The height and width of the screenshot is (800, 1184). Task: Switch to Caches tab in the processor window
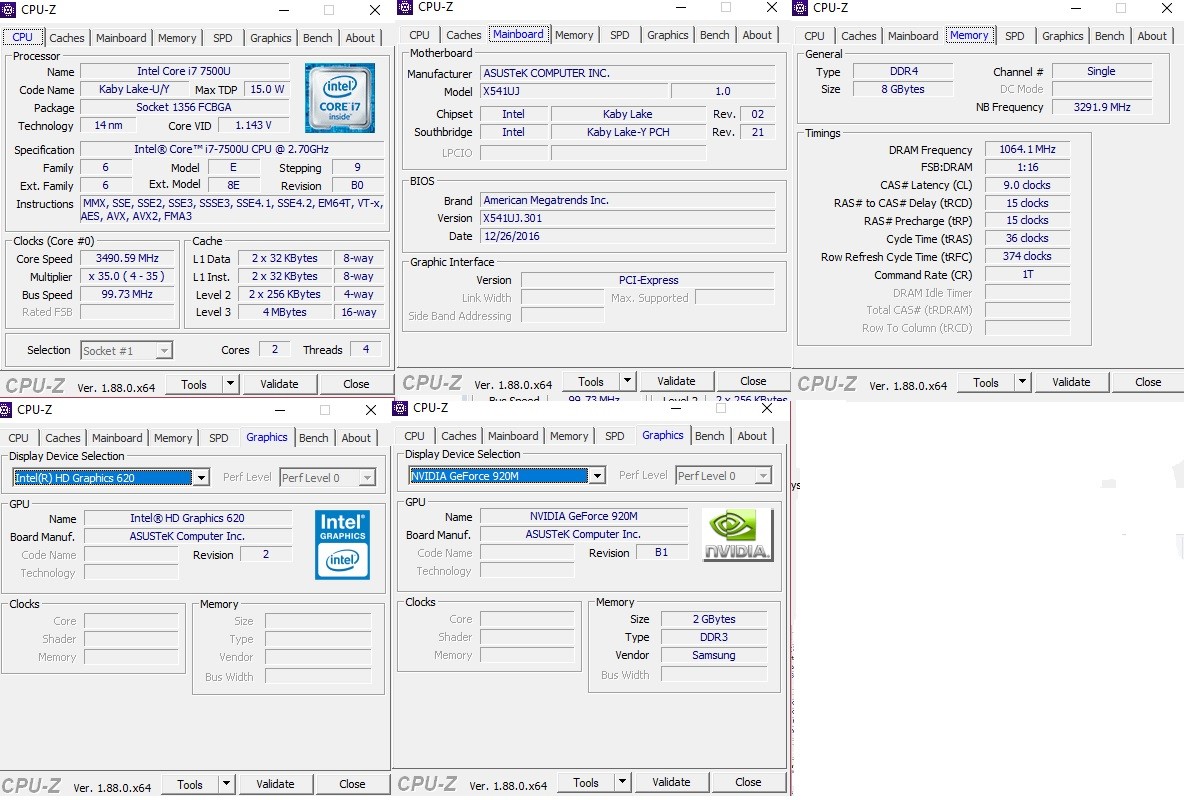pos(67,38)
